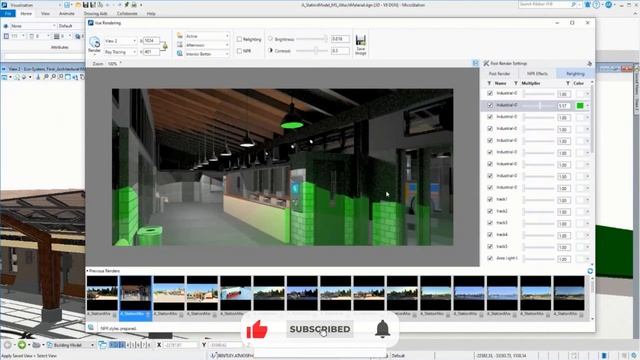Open the Collaborate ribbon tab
The height and width of the screenshot is (360, 640).
[x=127, y=13]
